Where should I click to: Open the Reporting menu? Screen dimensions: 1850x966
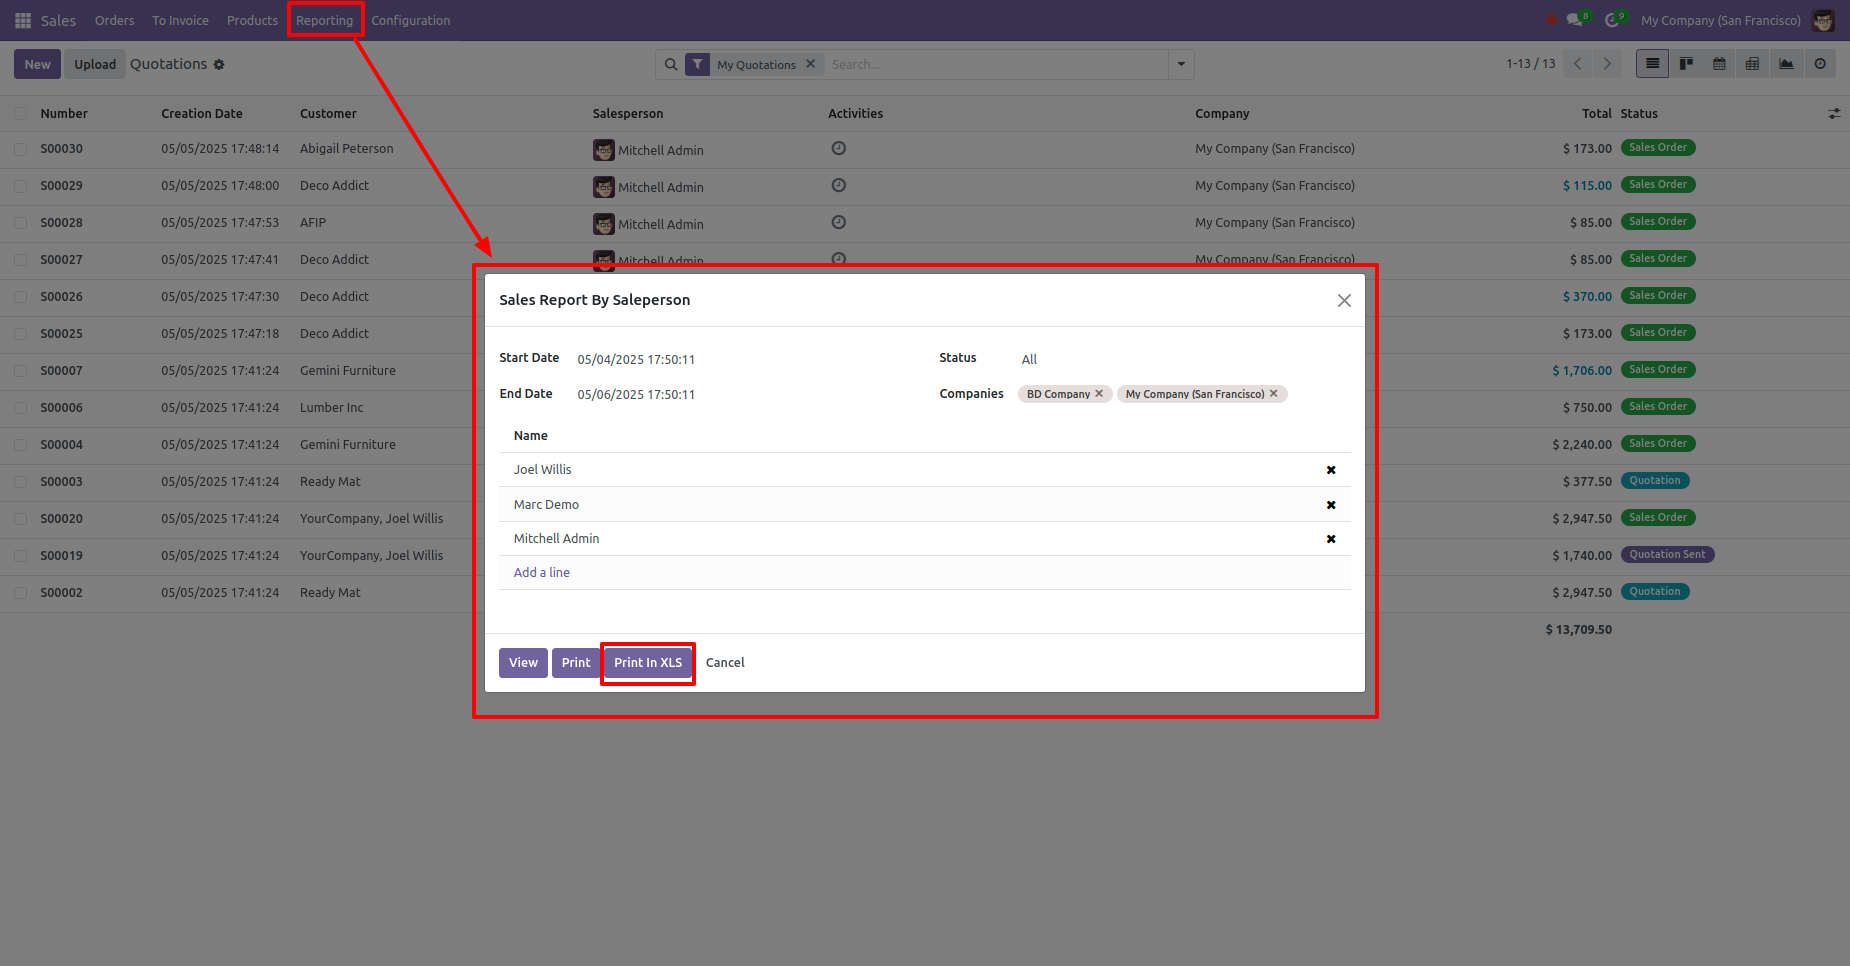324,20
